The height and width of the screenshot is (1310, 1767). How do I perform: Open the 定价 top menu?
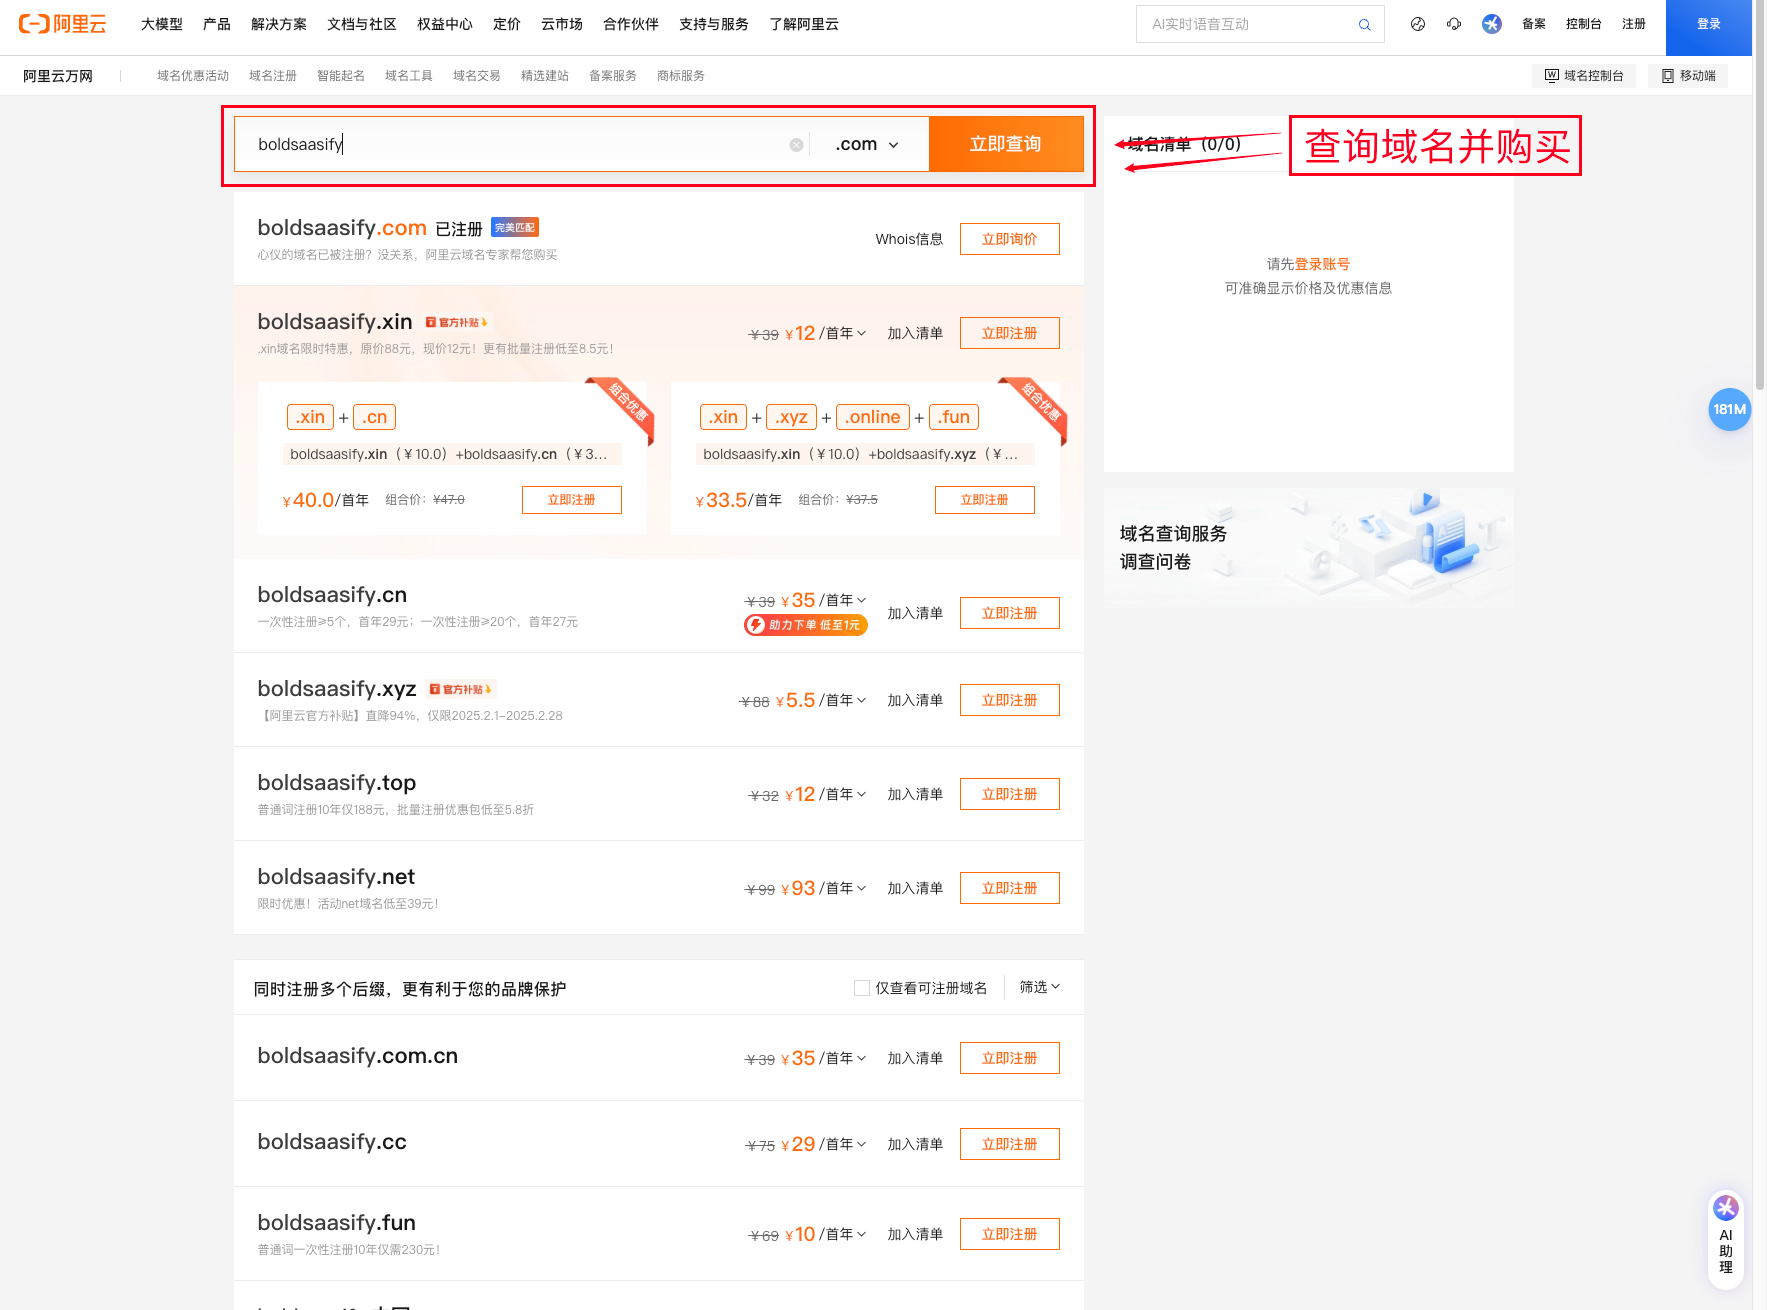click(507, 24)
